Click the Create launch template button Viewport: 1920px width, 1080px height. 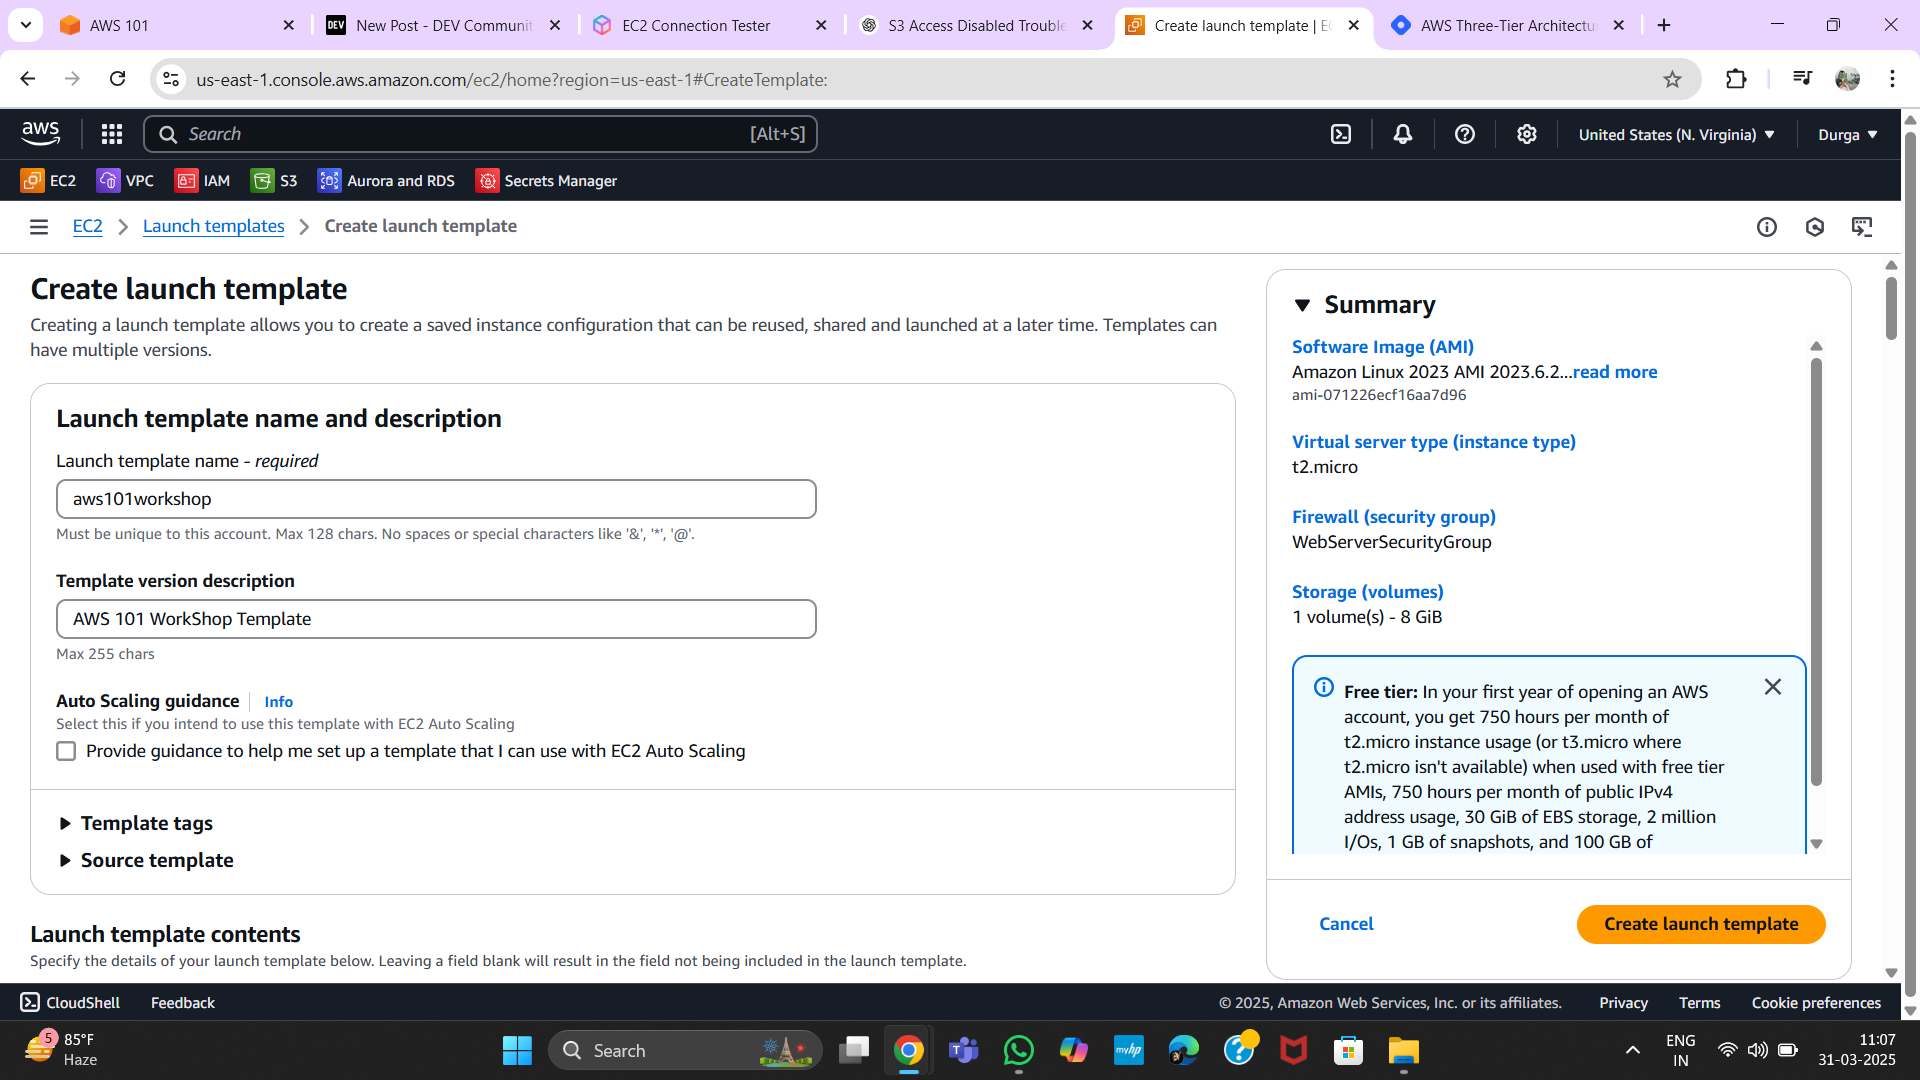tap(1701, 924)
